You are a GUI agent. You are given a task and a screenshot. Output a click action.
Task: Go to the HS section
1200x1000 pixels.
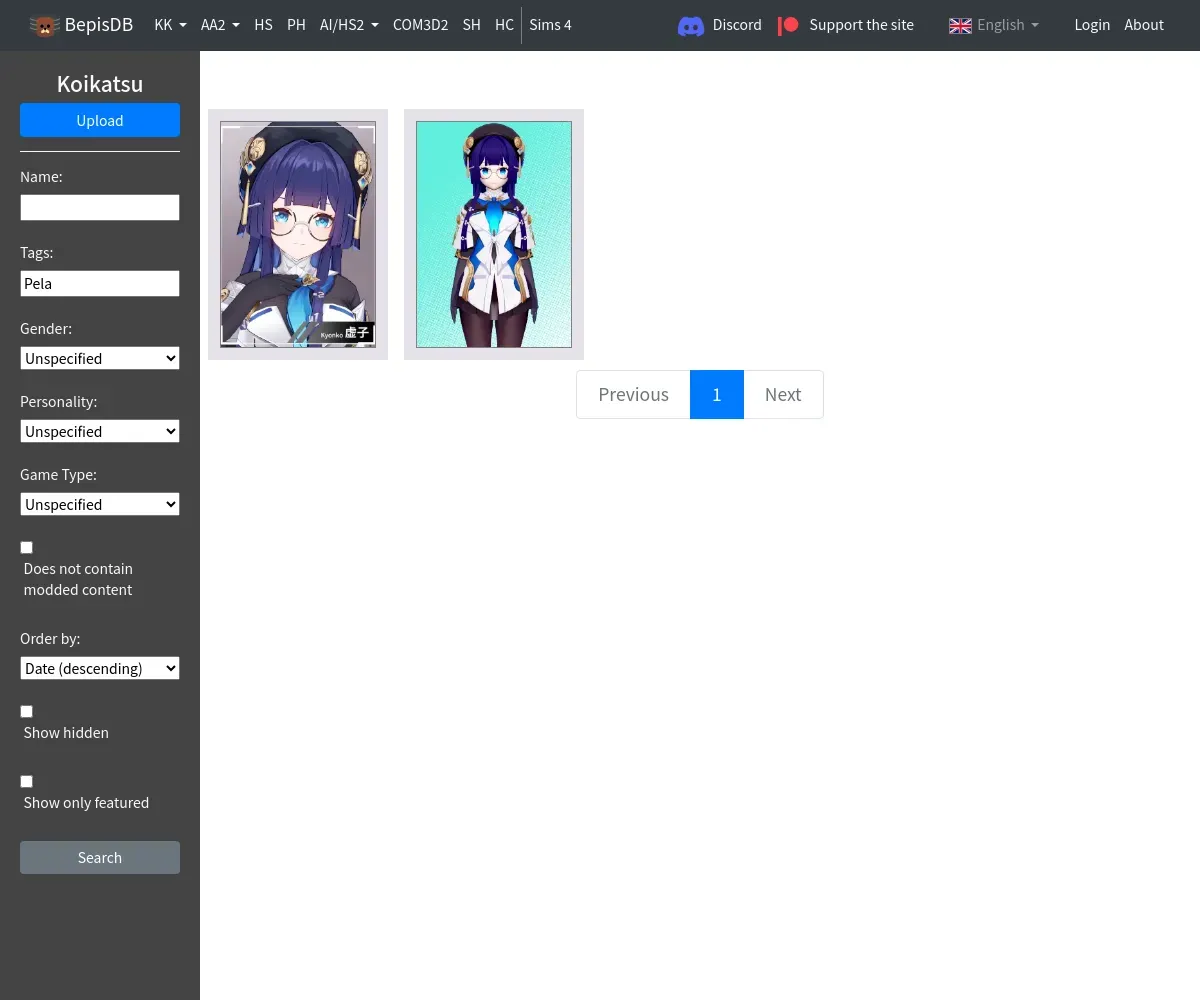pos(263,25)
